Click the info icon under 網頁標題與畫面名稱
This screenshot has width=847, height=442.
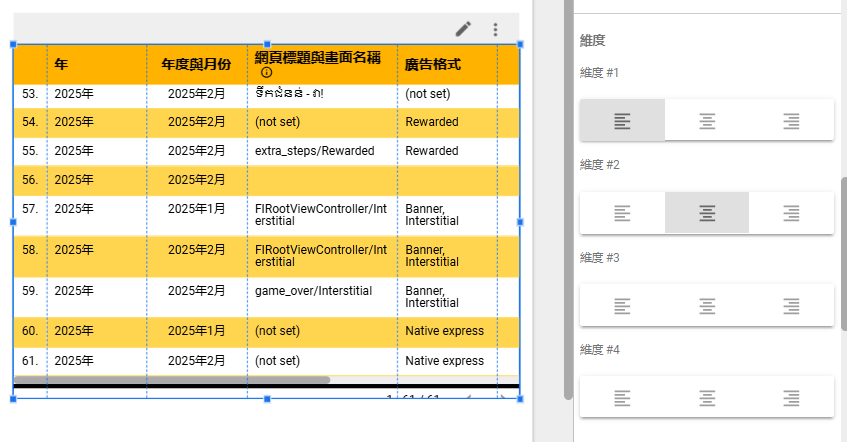coord(266,73)
